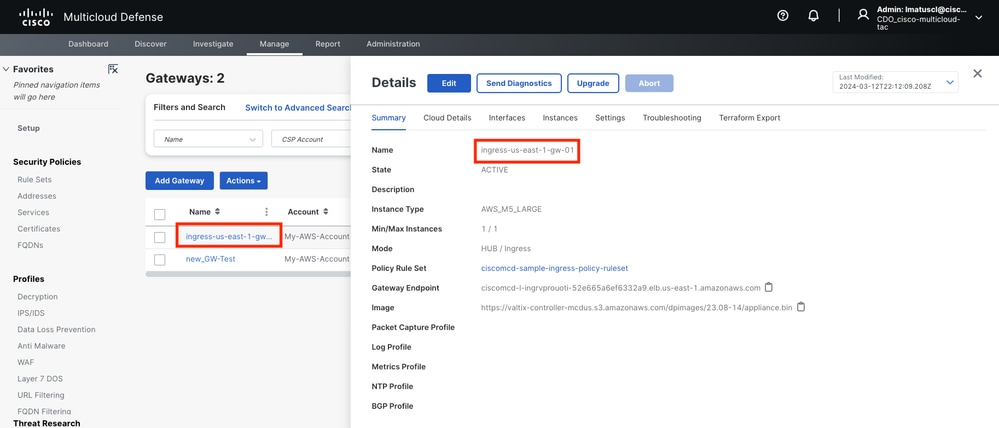This screenshot has width=999, height=428.
Task: Copy the Gateway Endpoint to clipboard
Action: (769, 288)
